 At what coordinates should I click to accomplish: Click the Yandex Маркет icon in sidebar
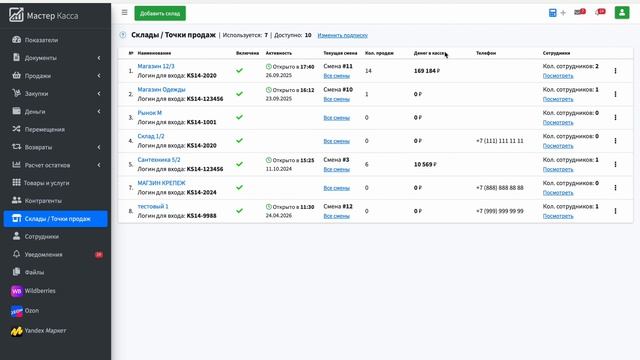pos(16,331)
